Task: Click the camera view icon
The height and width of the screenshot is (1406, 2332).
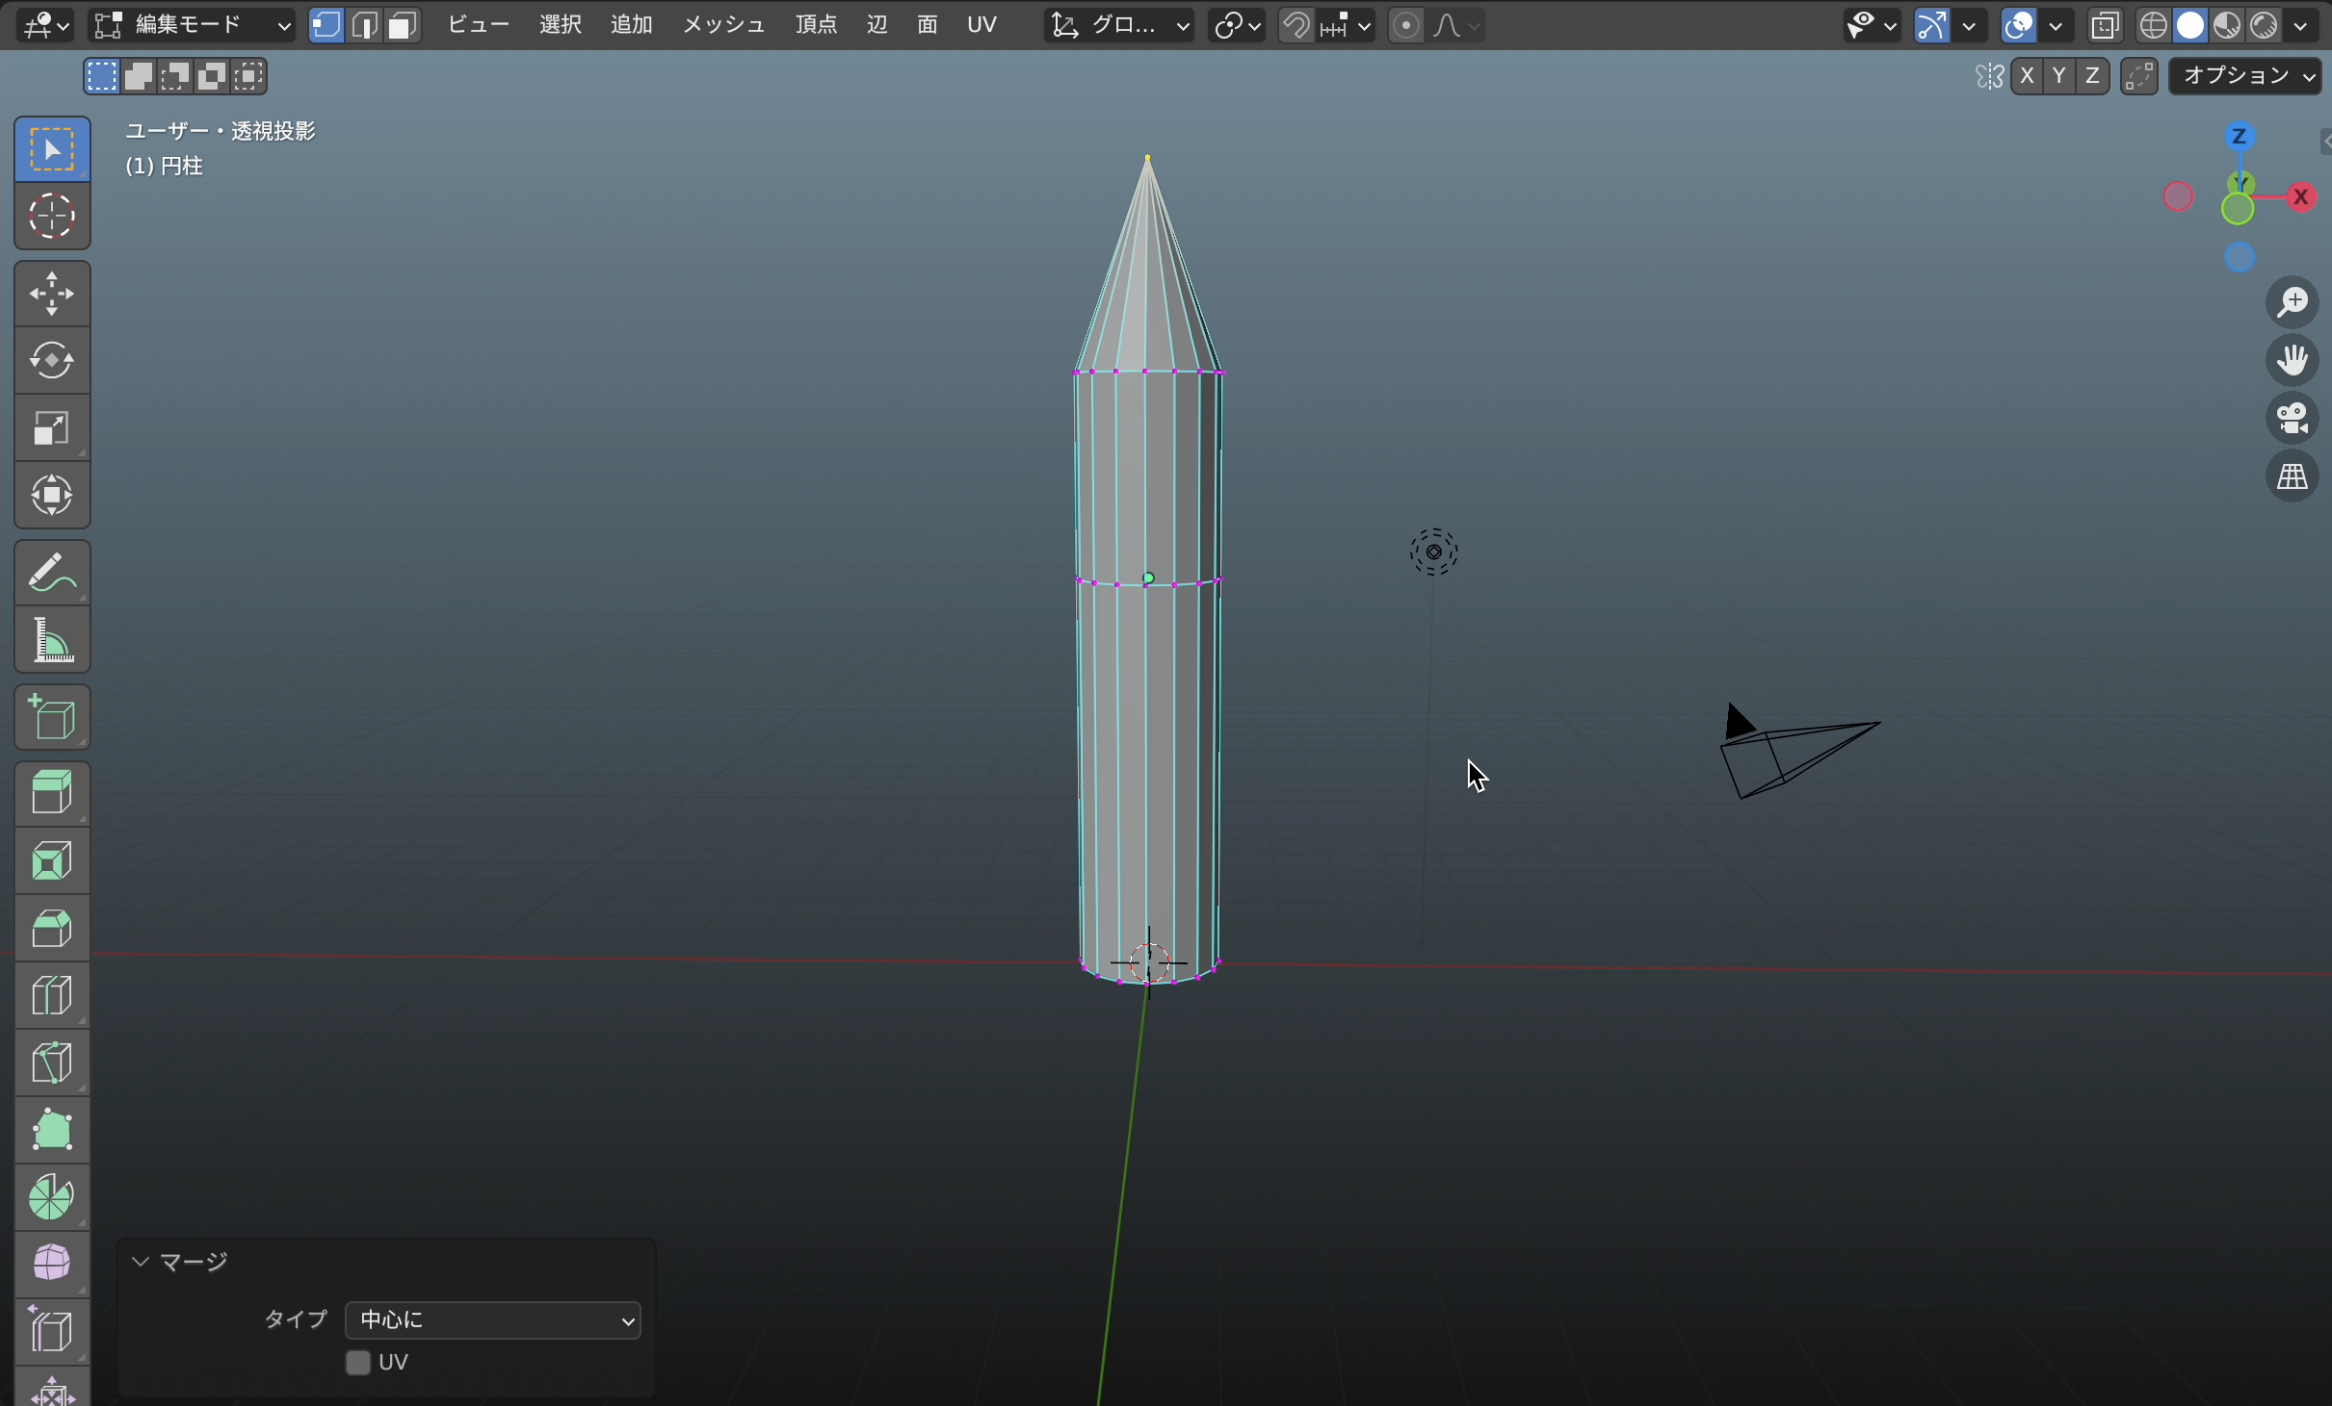Action: pos(2292,418)
